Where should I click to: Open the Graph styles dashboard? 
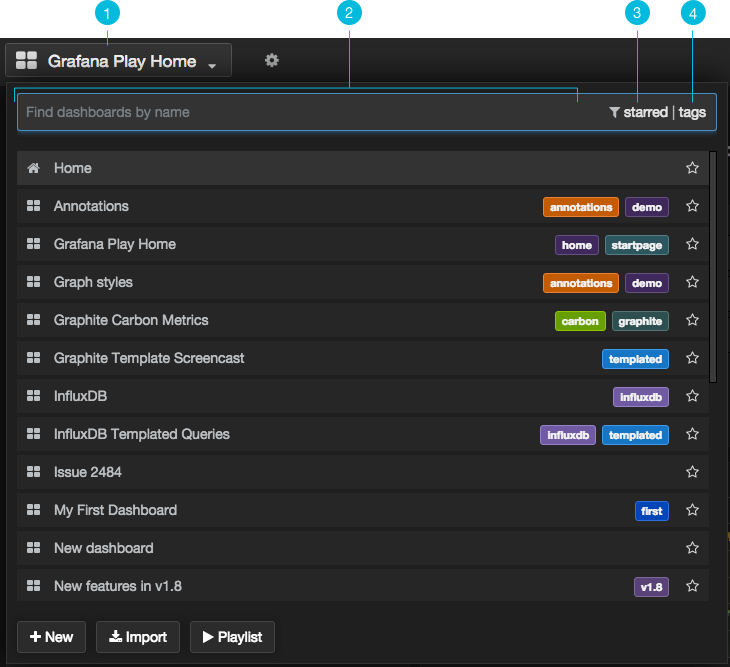coord(363,282)
